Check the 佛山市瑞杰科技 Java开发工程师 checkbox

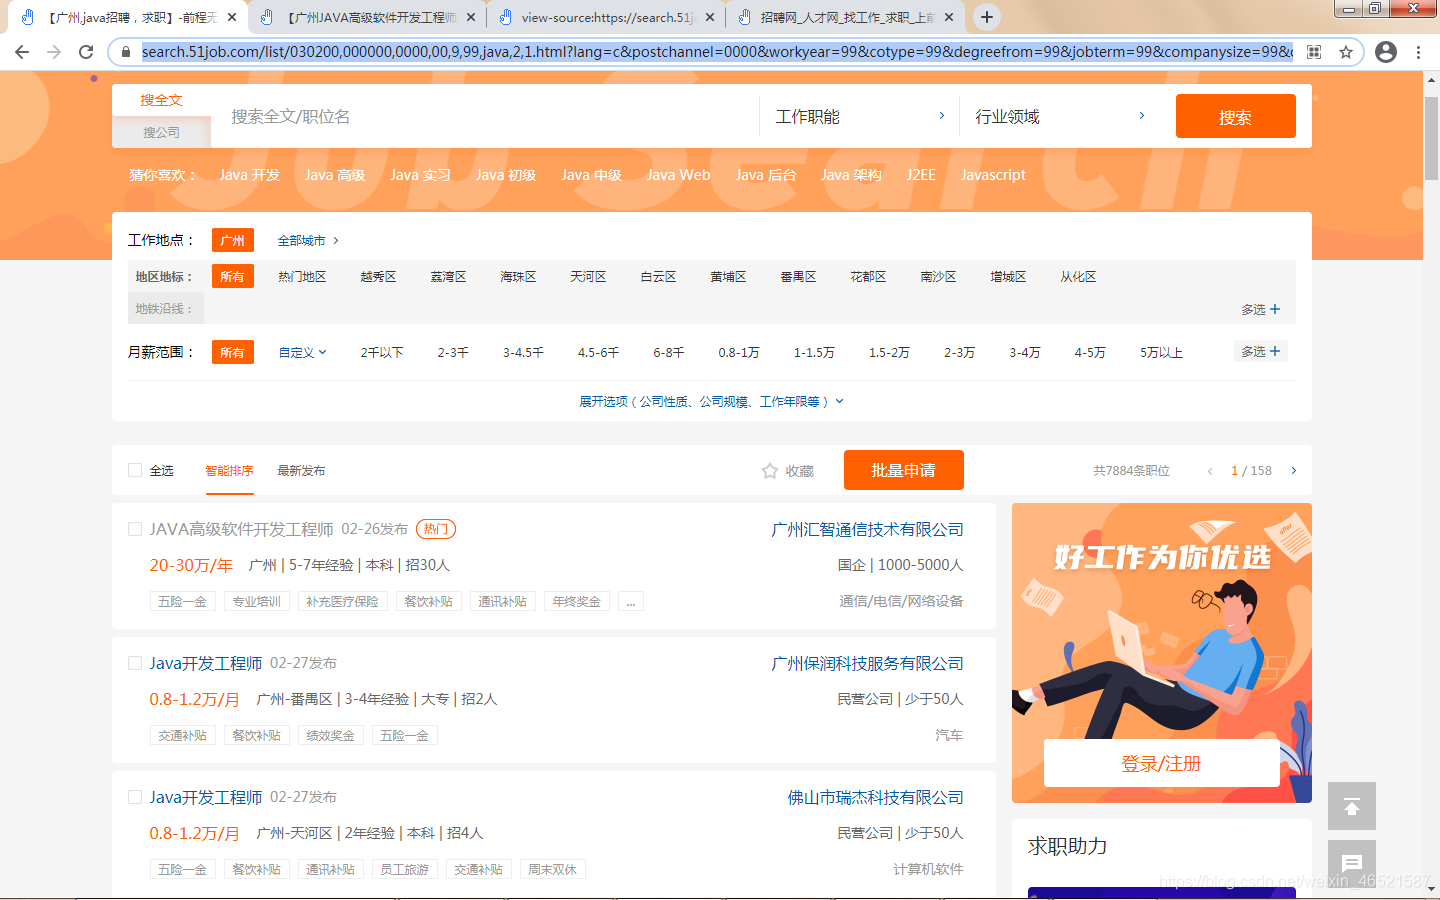(135, 797)
